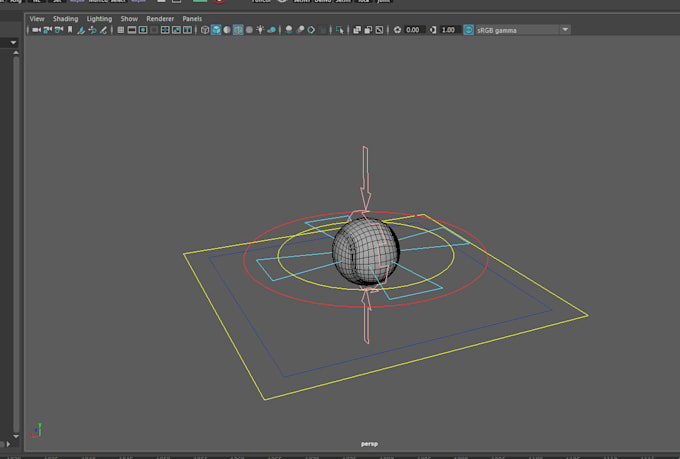This screenshot has height=459, width=680.
Task: Click the Image Plane icon
Action: 81,30
